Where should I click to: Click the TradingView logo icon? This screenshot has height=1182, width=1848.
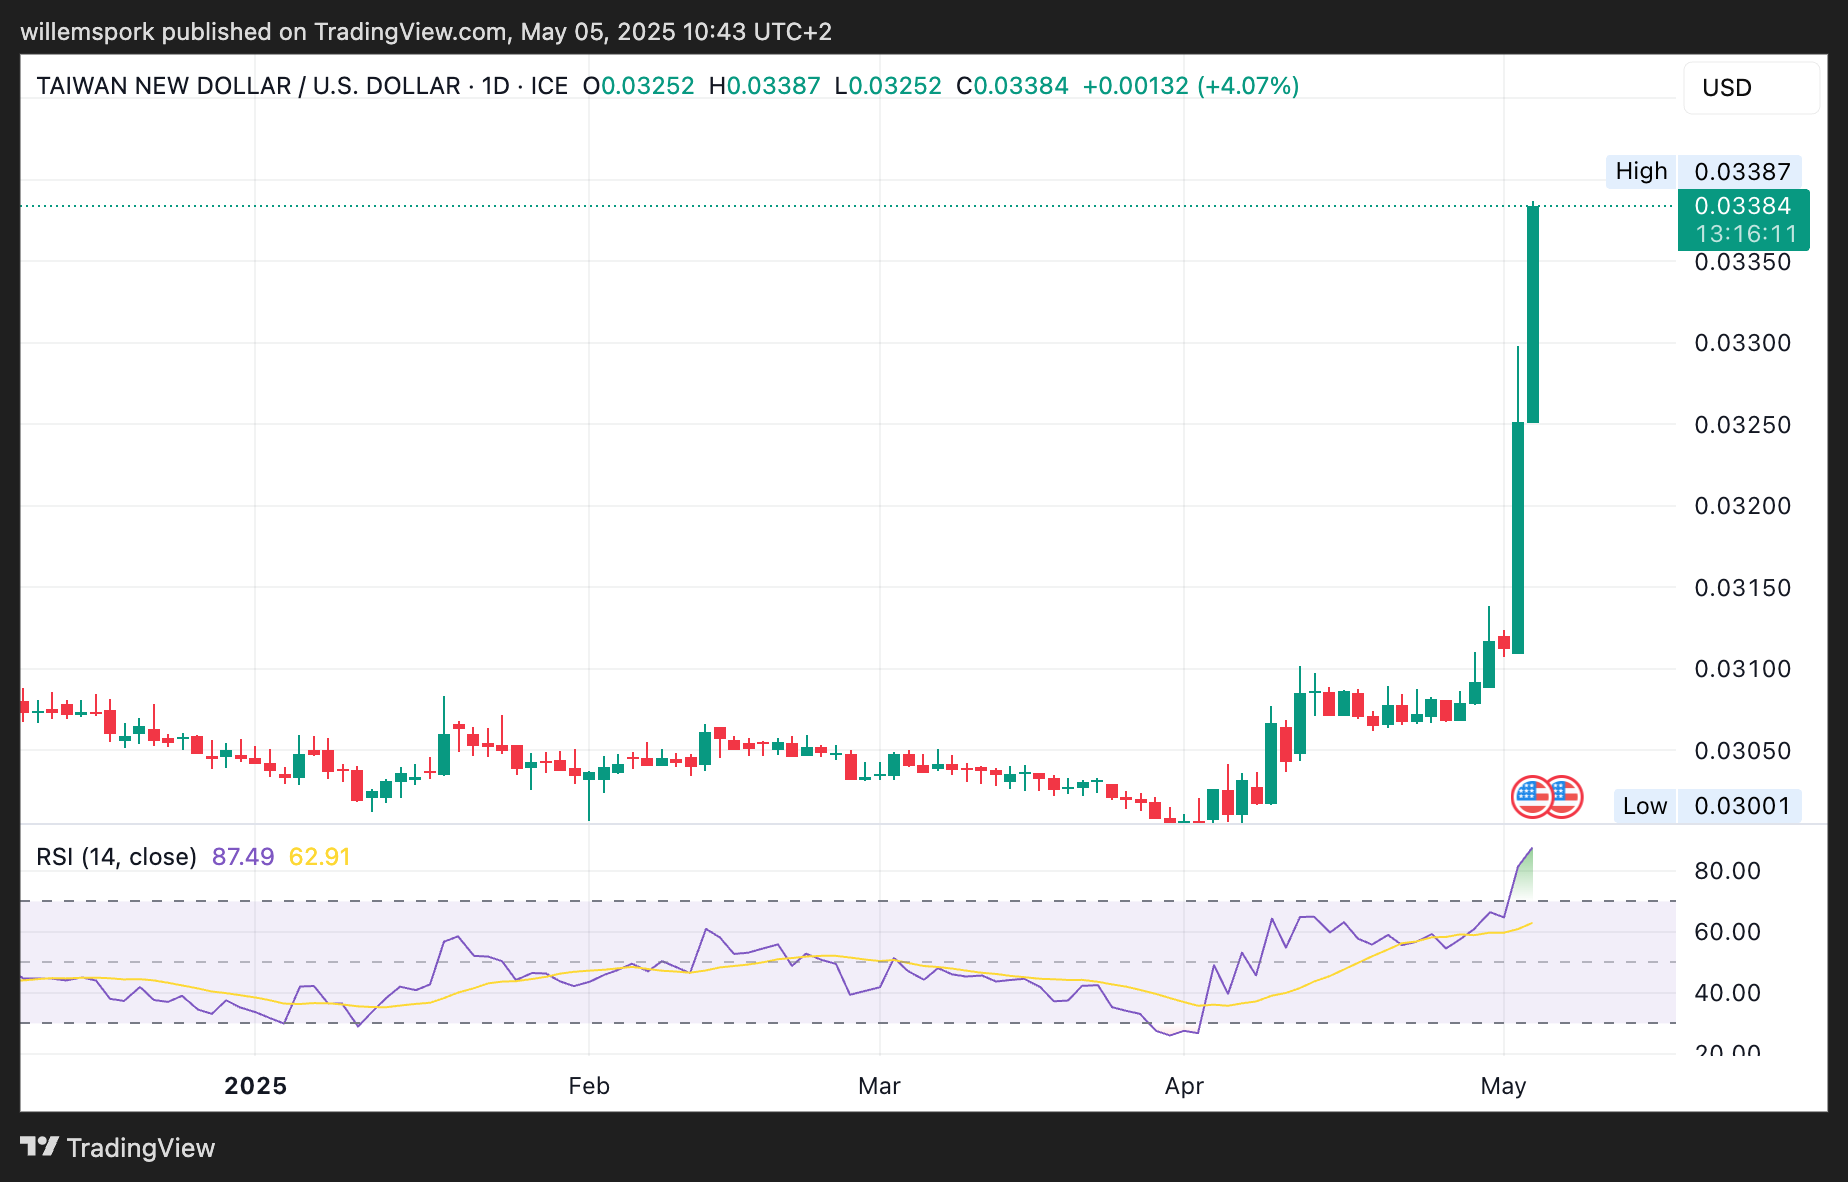(40, 1146)
